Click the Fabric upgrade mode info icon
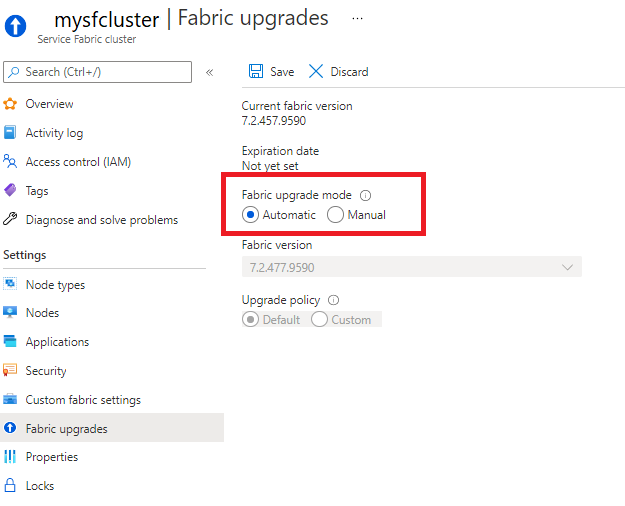 coord(365,196)
